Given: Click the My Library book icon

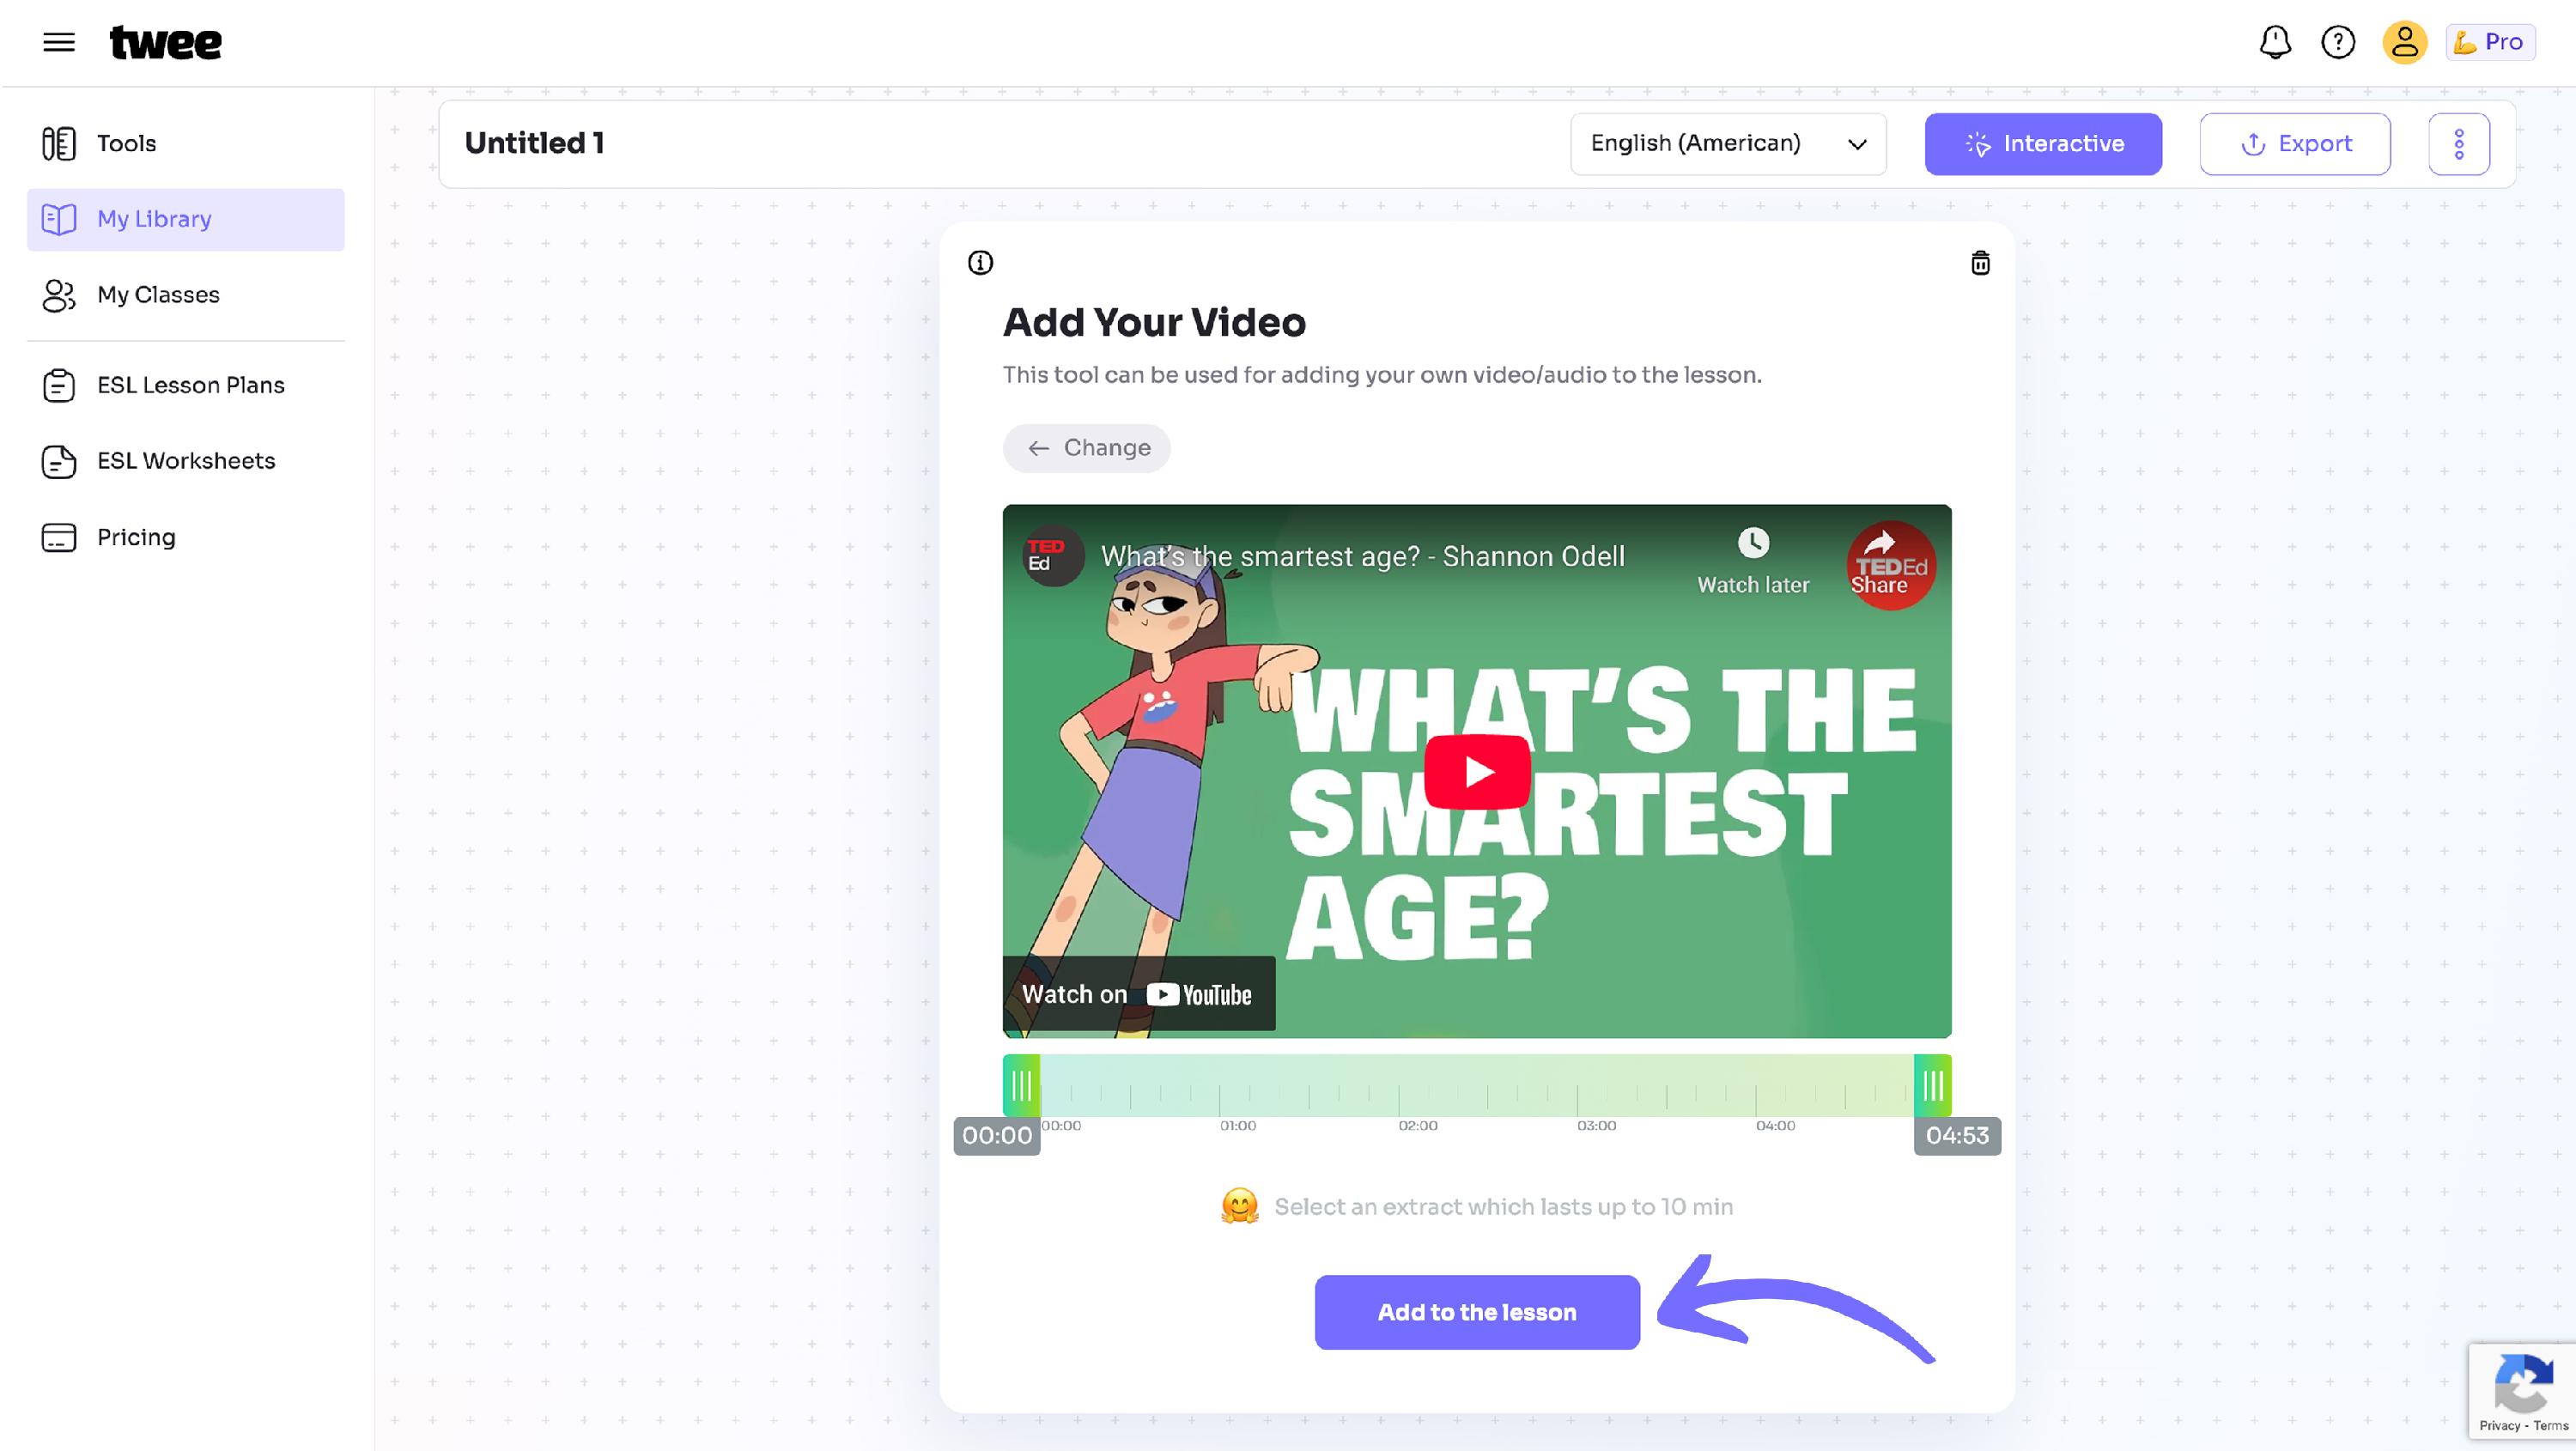Looking at the screenshot, I should [x=59, y=219].
